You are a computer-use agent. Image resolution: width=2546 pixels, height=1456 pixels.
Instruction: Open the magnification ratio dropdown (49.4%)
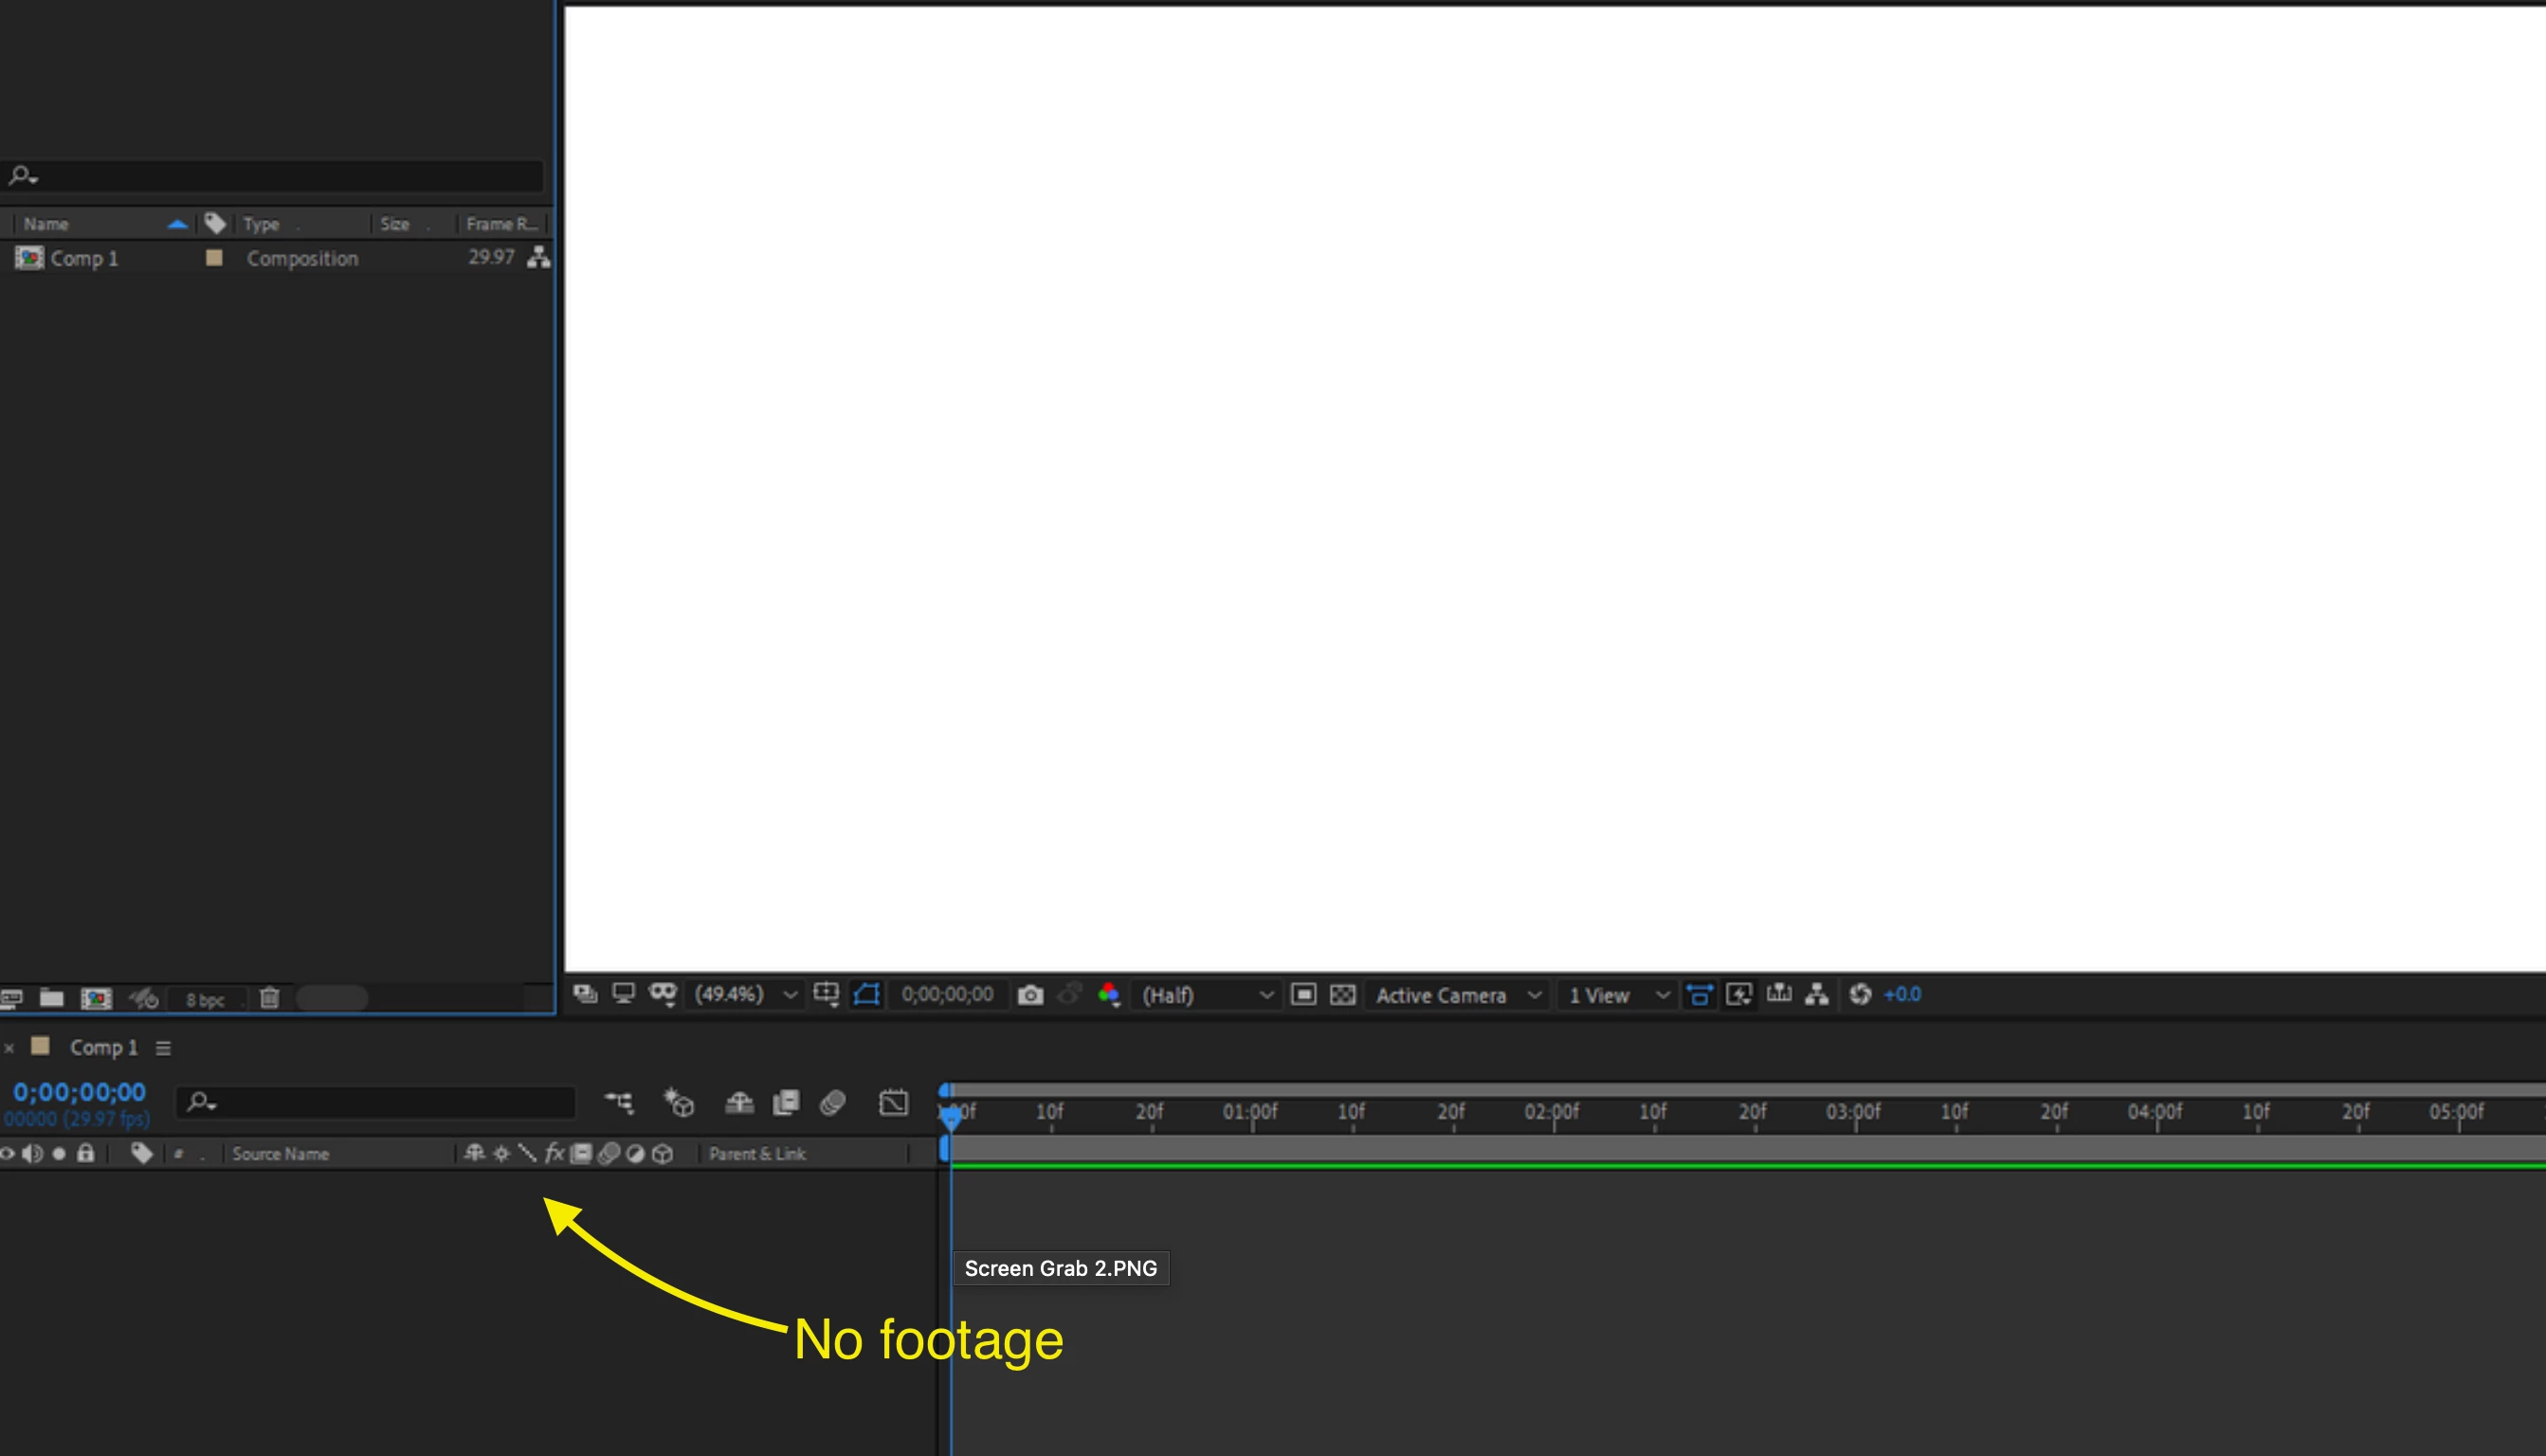pyautogui.click(x=746, y=995)
